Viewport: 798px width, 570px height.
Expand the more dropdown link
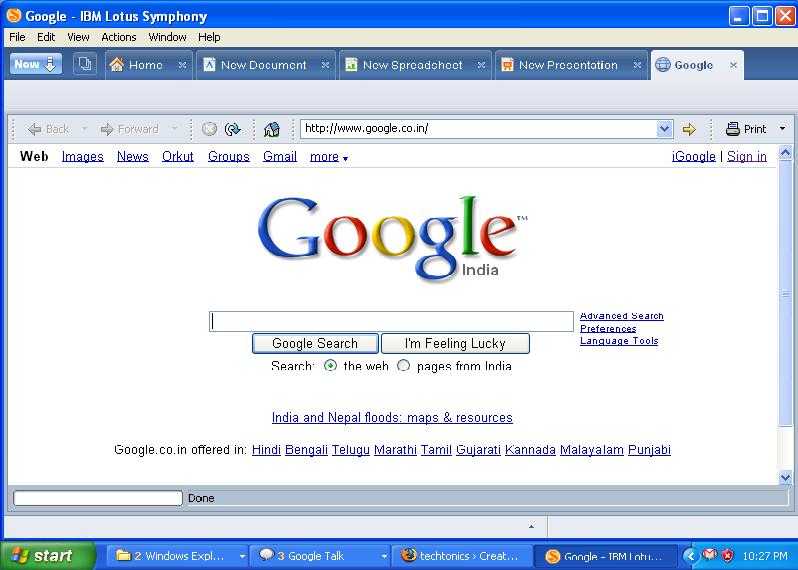329,157
